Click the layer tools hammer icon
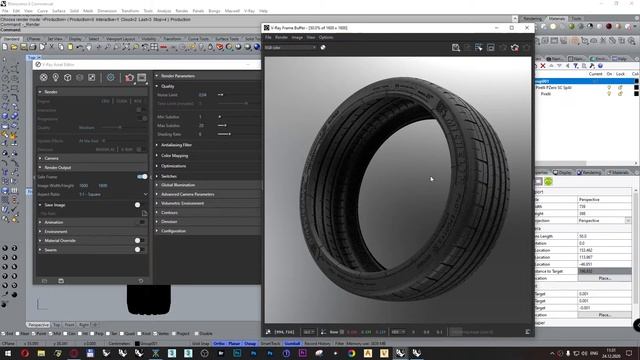 (592, 66)
